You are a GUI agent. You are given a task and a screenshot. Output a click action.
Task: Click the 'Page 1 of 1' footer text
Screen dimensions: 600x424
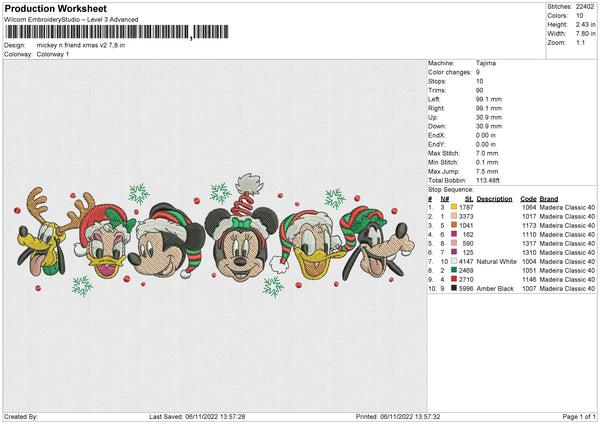[579, 416]
